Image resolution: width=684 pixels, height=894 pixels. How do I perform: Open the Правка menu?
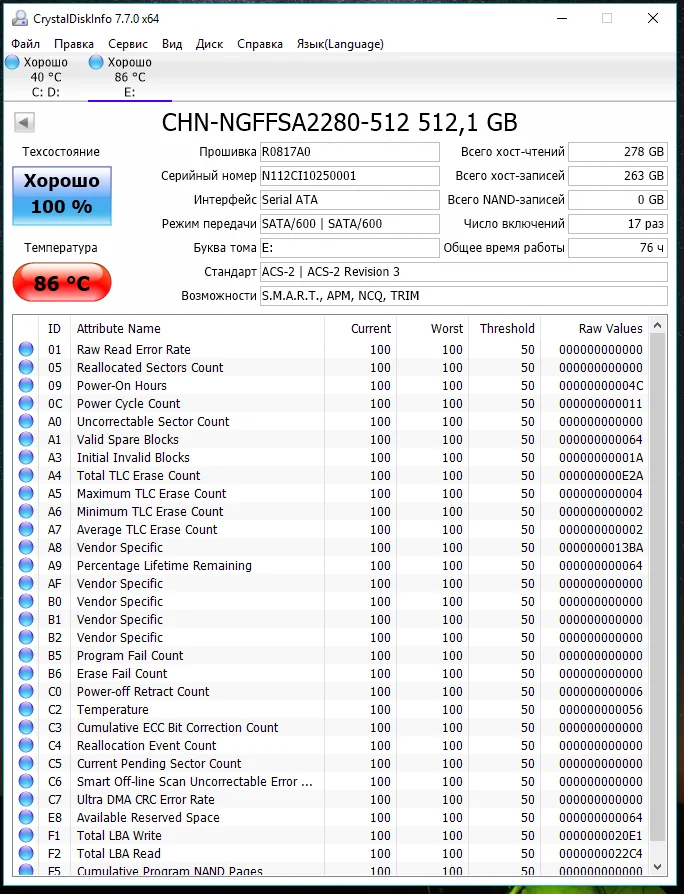click(x=74, y=44)
